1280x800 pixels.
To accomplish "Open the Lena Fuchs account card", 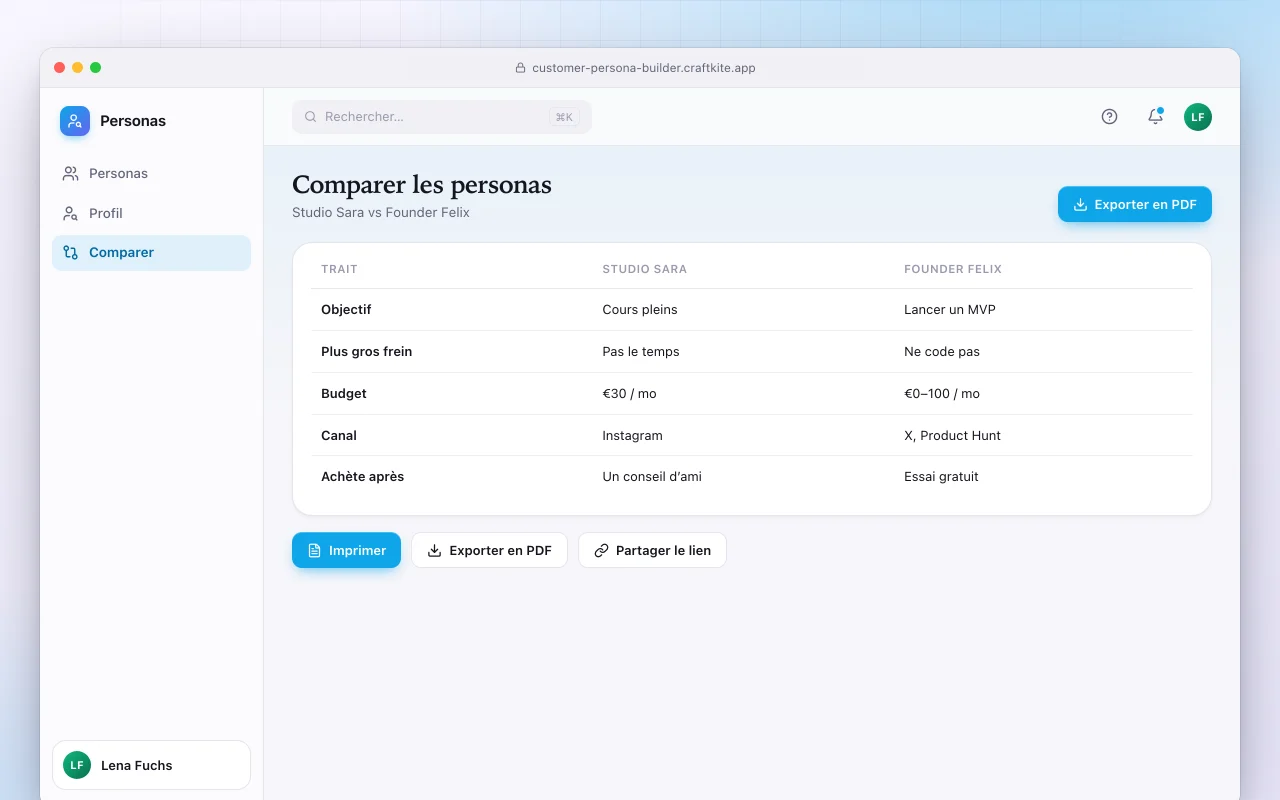I will (x=151, y=765).
